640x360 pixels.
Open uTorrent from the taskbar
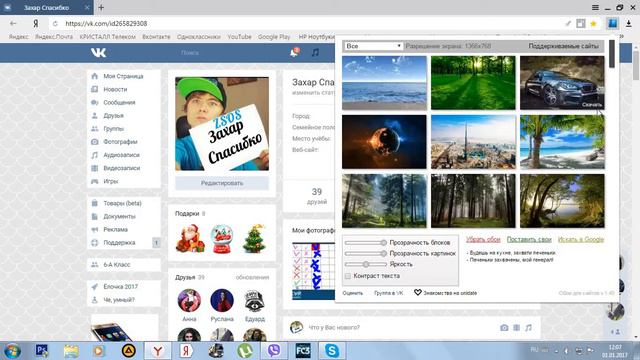(x=245, y=351)
